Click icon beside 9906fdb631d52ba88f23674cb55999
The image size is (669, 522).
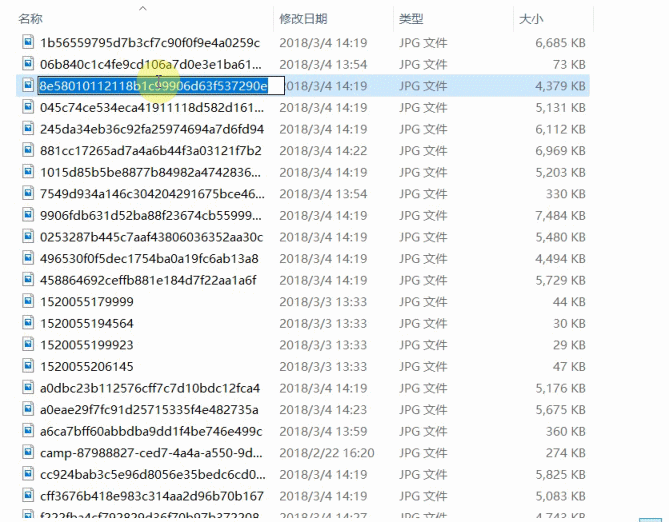[x=28, y=215]
